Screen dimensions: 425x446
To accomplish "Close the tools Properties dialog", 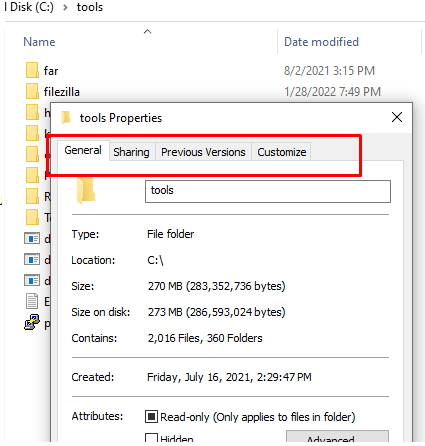I will [397, 117].
